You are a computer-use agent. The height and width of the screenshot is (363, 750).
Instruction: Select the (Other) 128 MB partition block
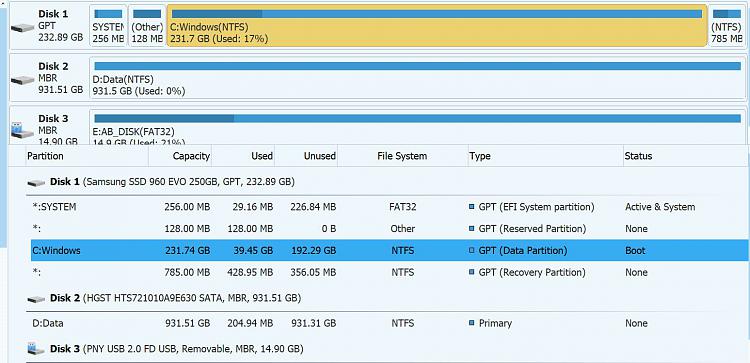tap(147, 26)
